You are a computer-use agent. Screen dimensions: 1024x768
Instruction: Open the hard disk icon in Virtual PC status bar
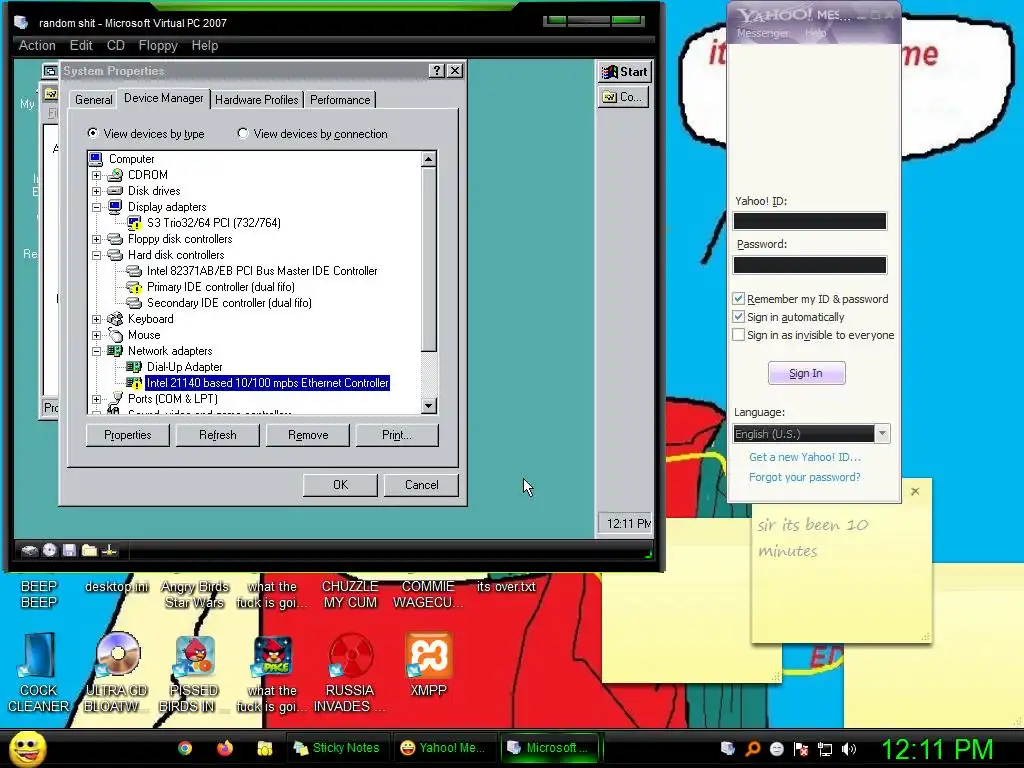coord(29,551)
